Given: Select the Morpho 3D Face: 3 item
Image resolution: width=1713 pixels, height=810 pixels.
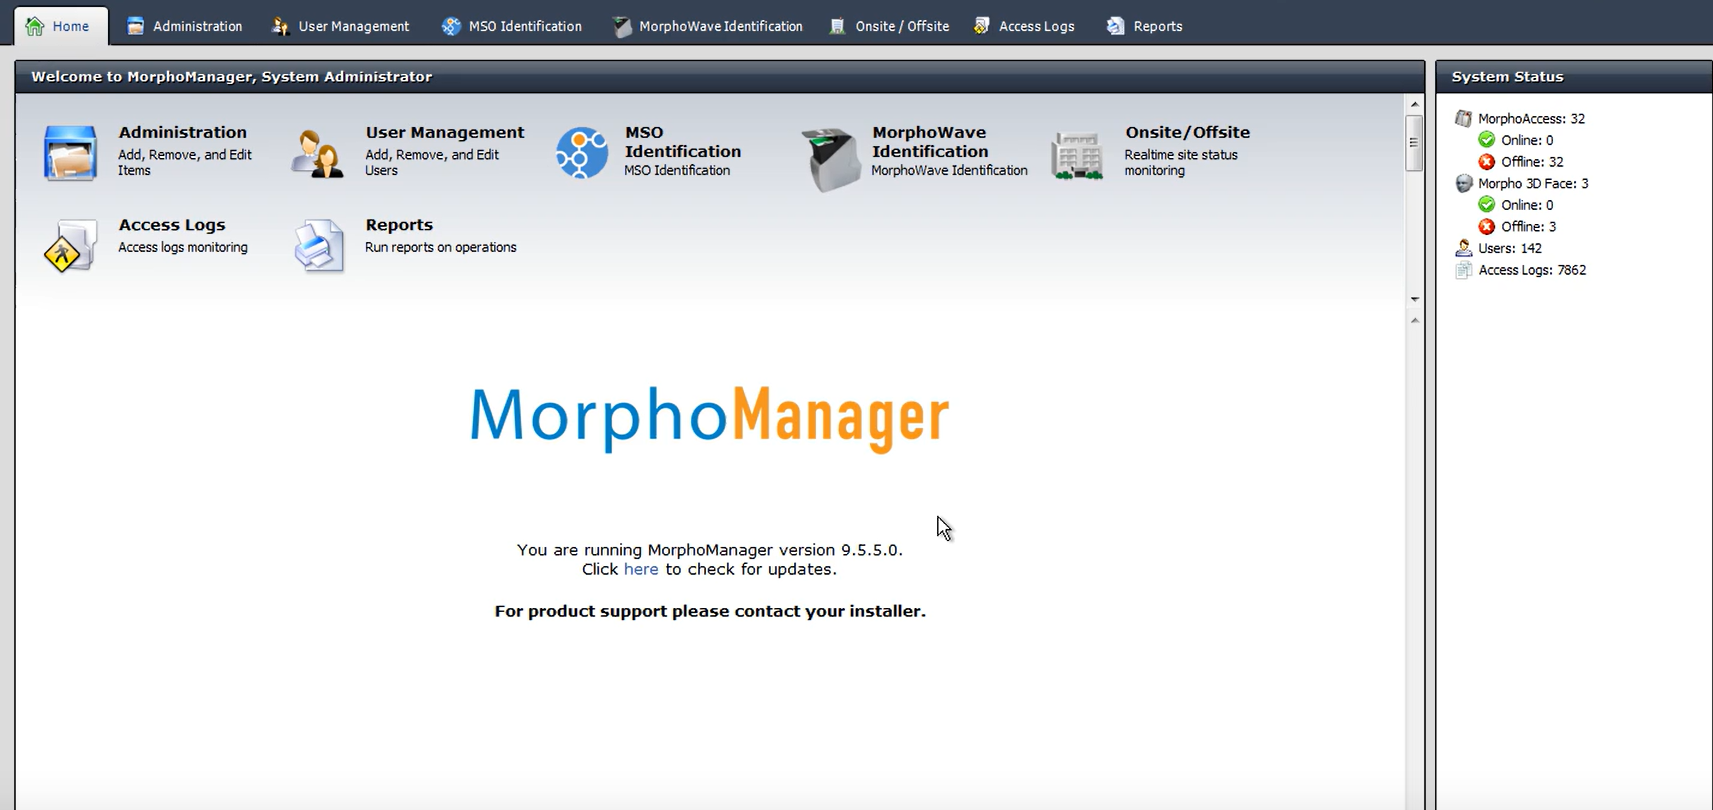Looking at the screenshot, I should 1532,183.
